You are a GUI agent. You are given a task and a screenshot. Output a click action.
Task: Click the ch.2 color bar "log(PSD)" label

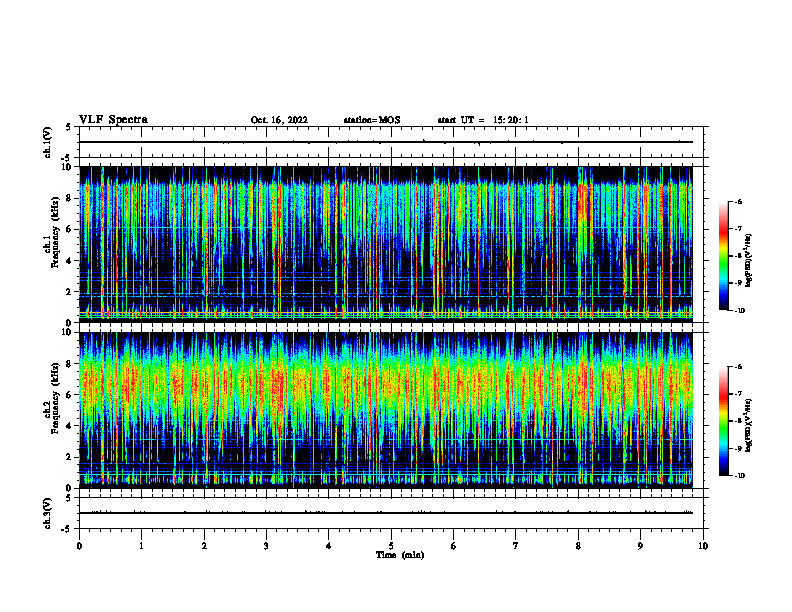click(749, 425)
